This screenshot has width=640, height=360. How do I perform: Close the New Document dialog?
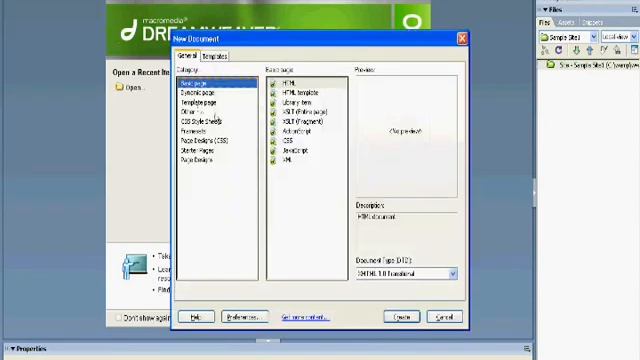click(x=462, y=39)
